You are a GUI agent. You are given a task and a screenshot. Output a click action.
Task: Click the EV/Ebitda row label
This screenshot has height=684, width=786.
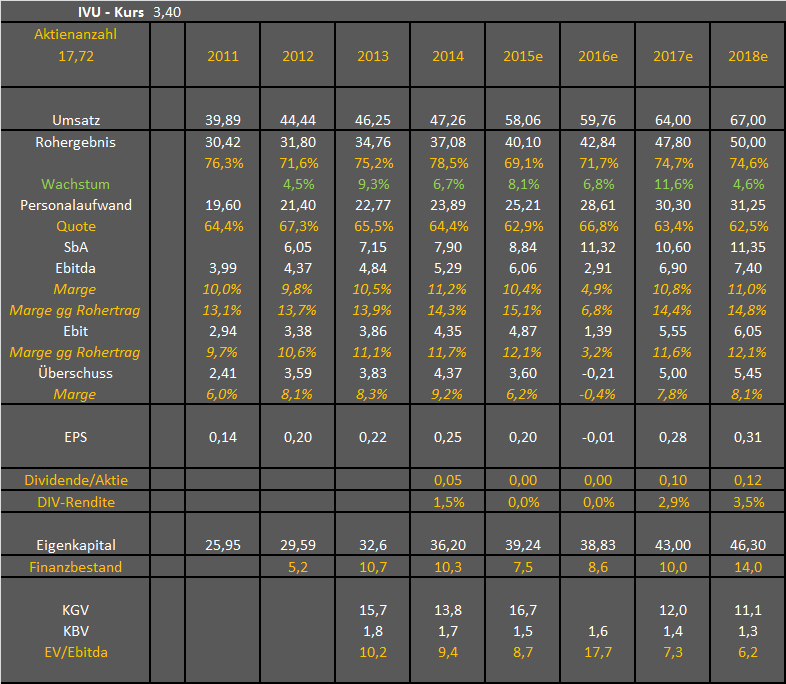click(76, 652)
